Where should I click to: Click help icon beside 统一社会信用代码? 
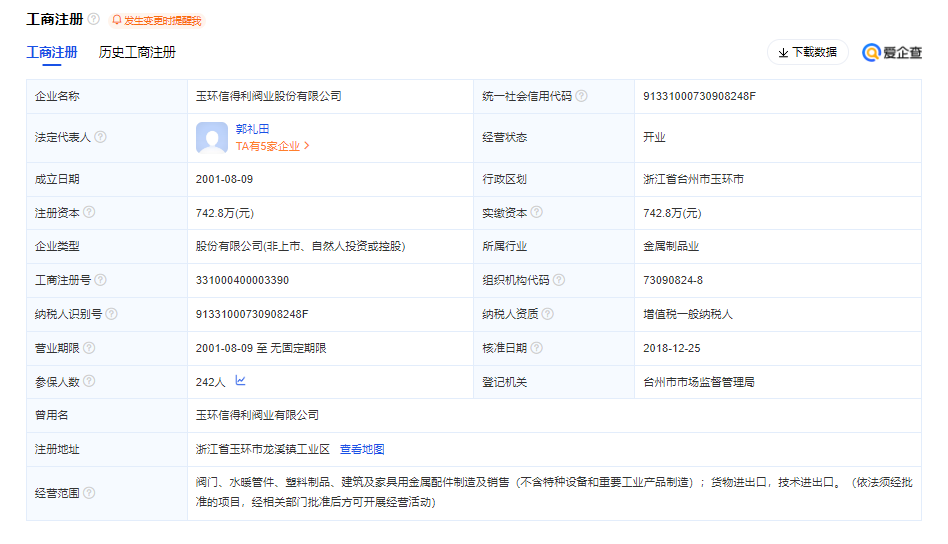(581, 96)
